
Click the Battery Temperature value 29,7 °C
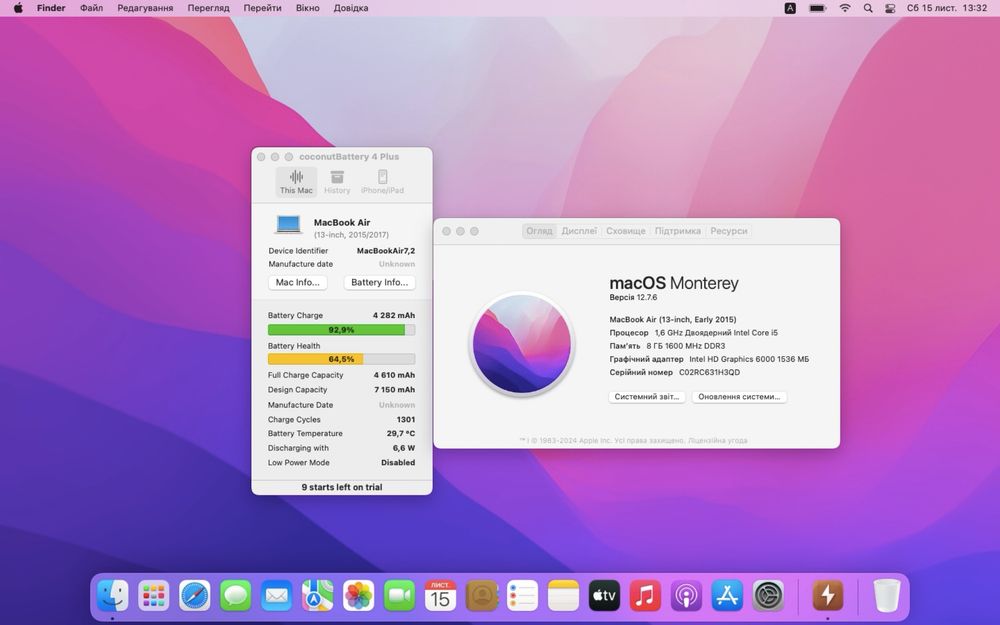pyautogui.click(x=401, y=434)
